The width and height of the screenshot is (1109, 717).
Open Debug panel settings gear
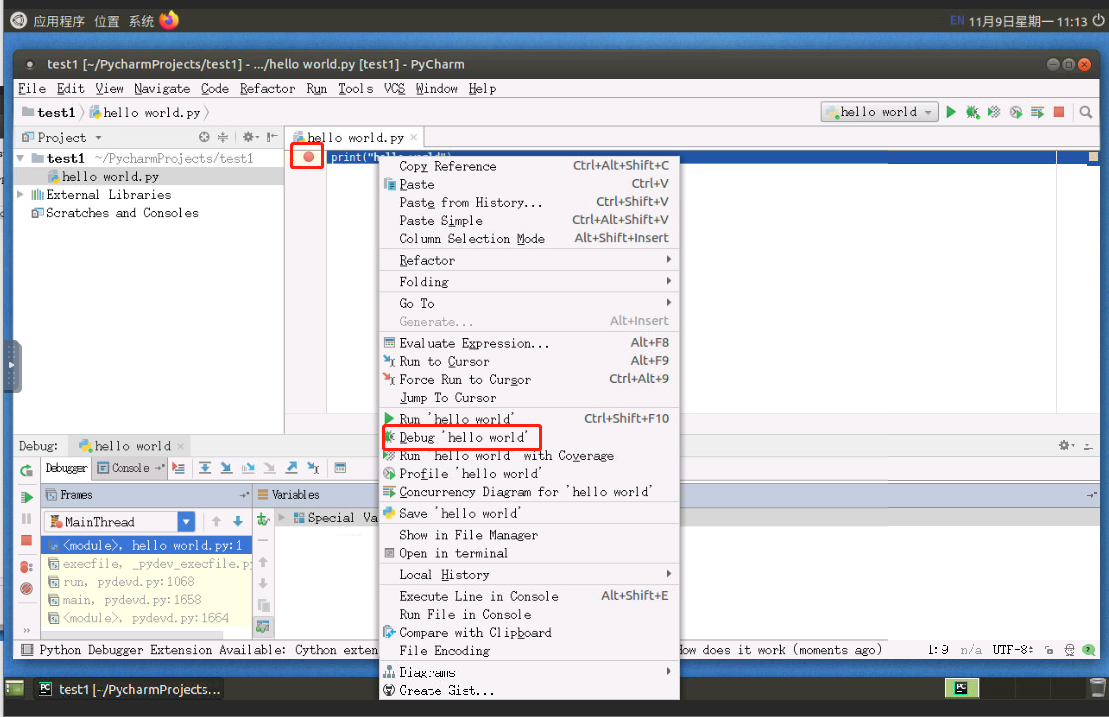point(1066,445)
